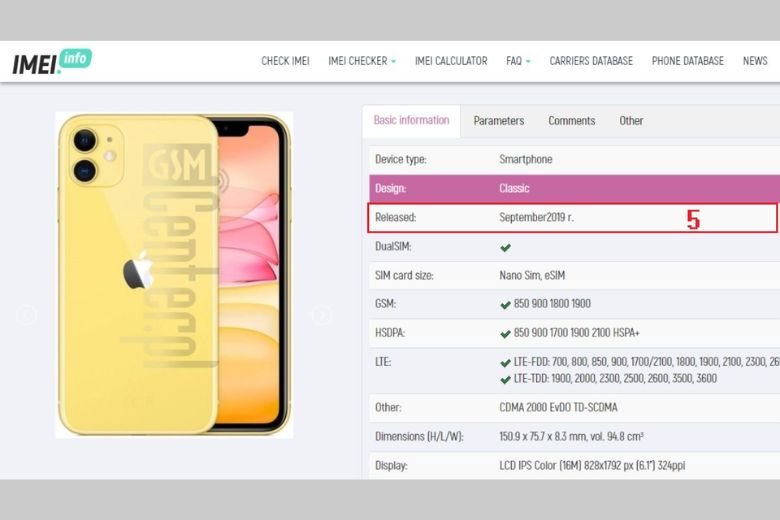Switch to the Parameters tab

[498, 121]
